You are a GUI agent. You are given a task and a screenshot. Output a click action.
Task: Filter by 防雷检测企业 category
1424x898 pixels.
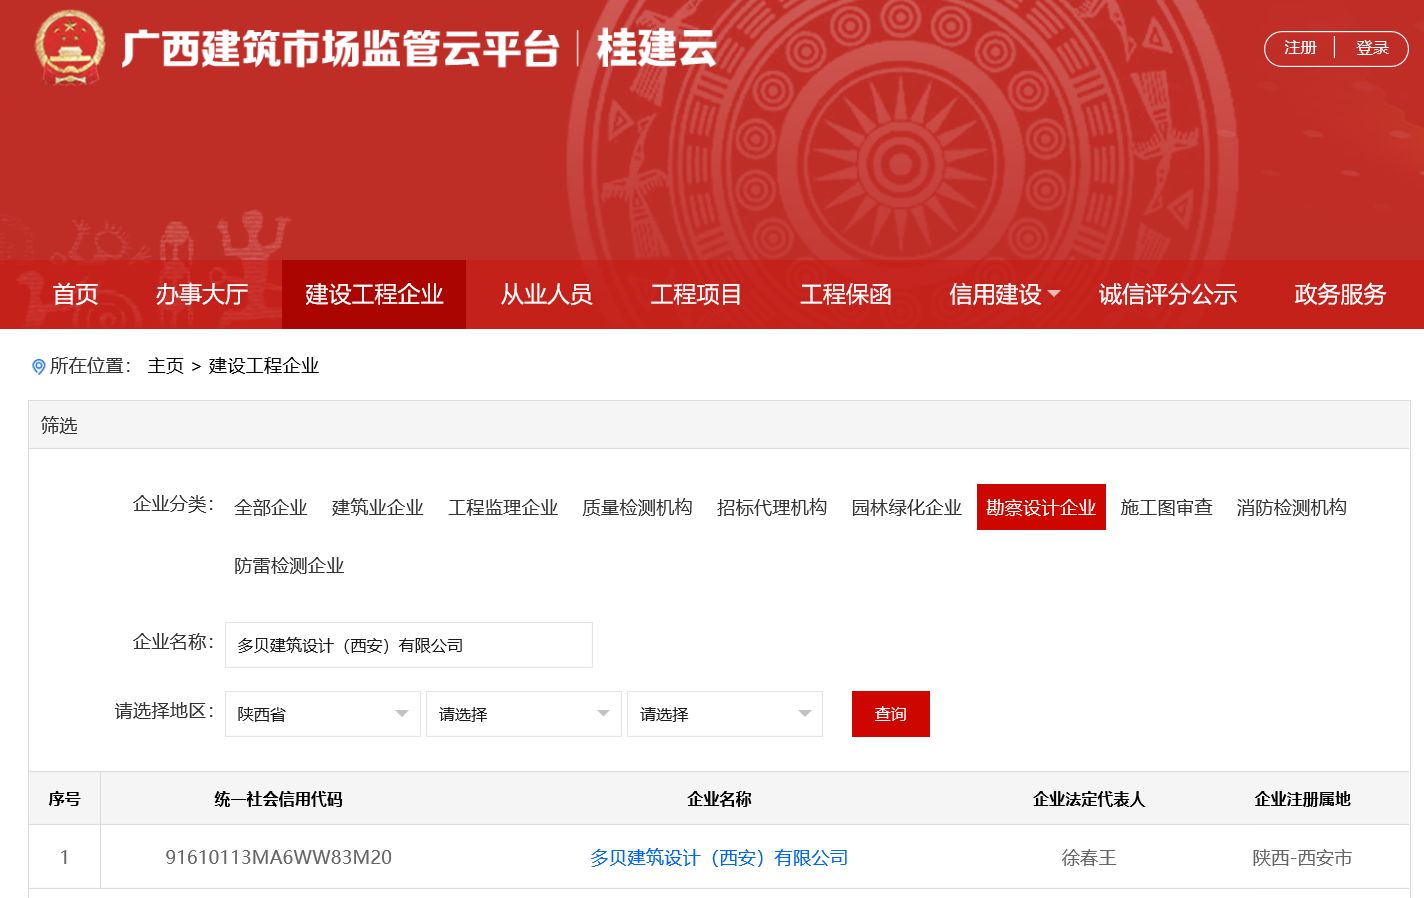[x=289, y=566]
